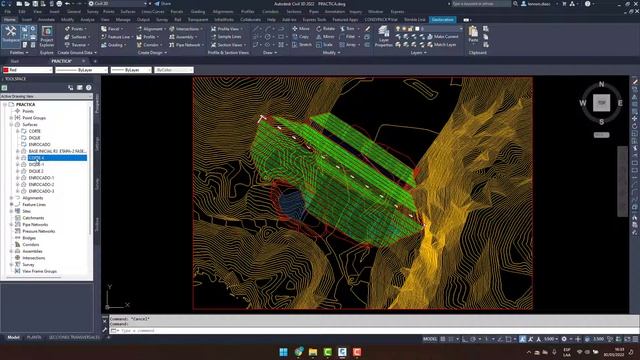Open Windows Start menu on taskbar
The width and height of the screenshot is (640, 360).
point(283,352)
